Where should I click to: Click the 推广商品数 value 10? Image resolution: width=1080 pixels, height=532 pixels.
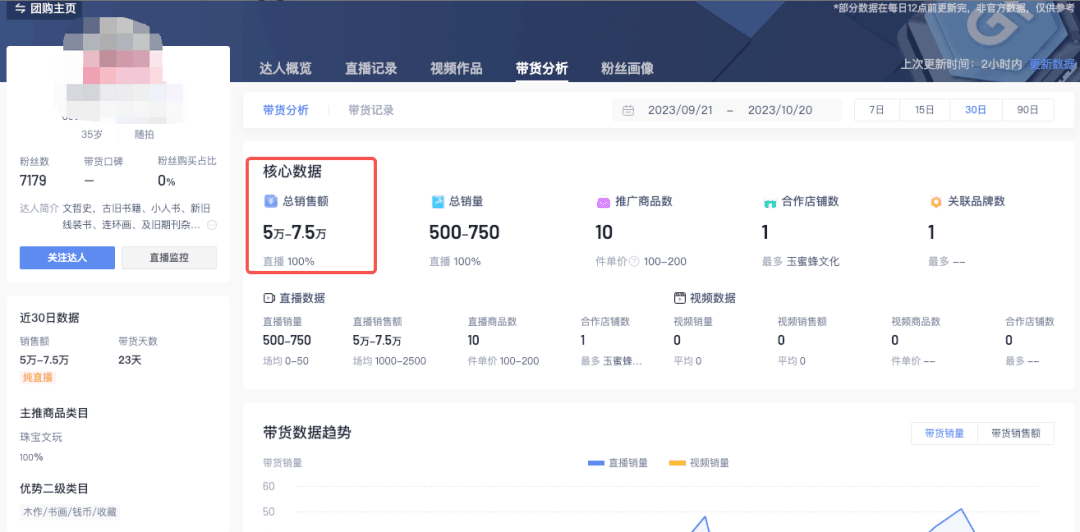coord(604,233)
